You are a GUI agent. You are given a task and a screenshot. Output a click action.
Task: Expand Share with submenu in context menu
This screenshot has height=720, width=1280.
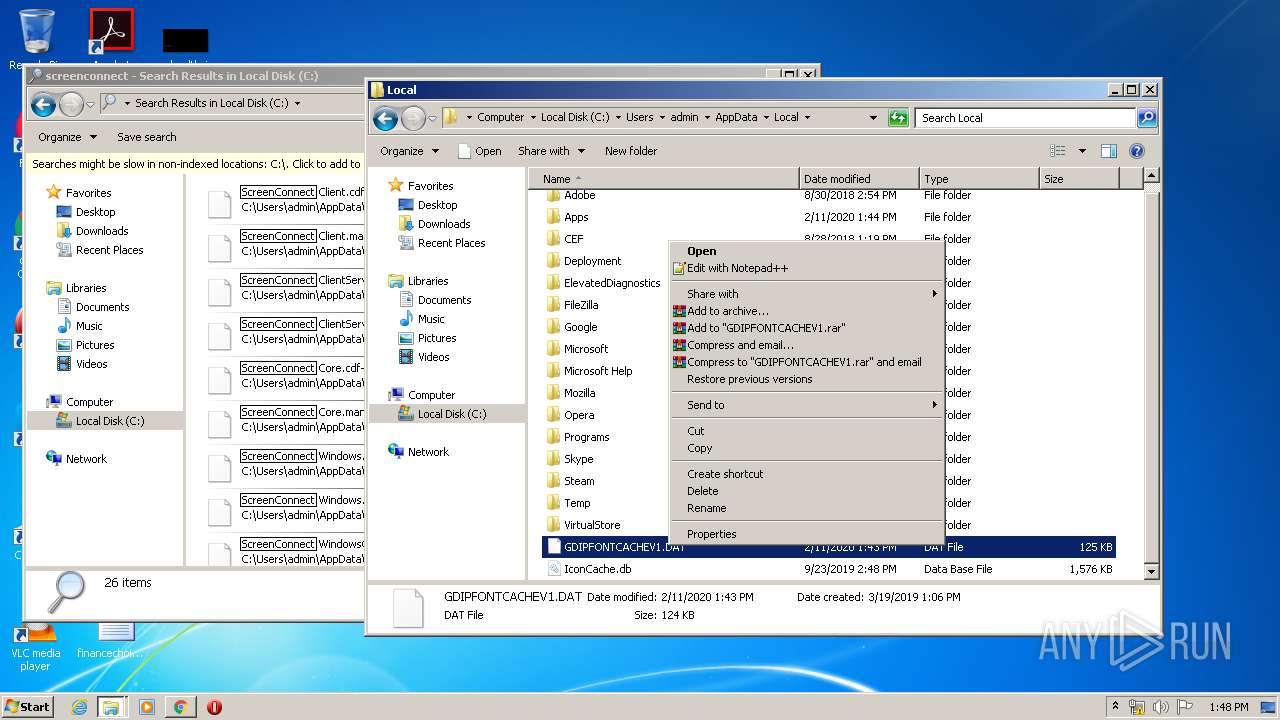[806, 294]
